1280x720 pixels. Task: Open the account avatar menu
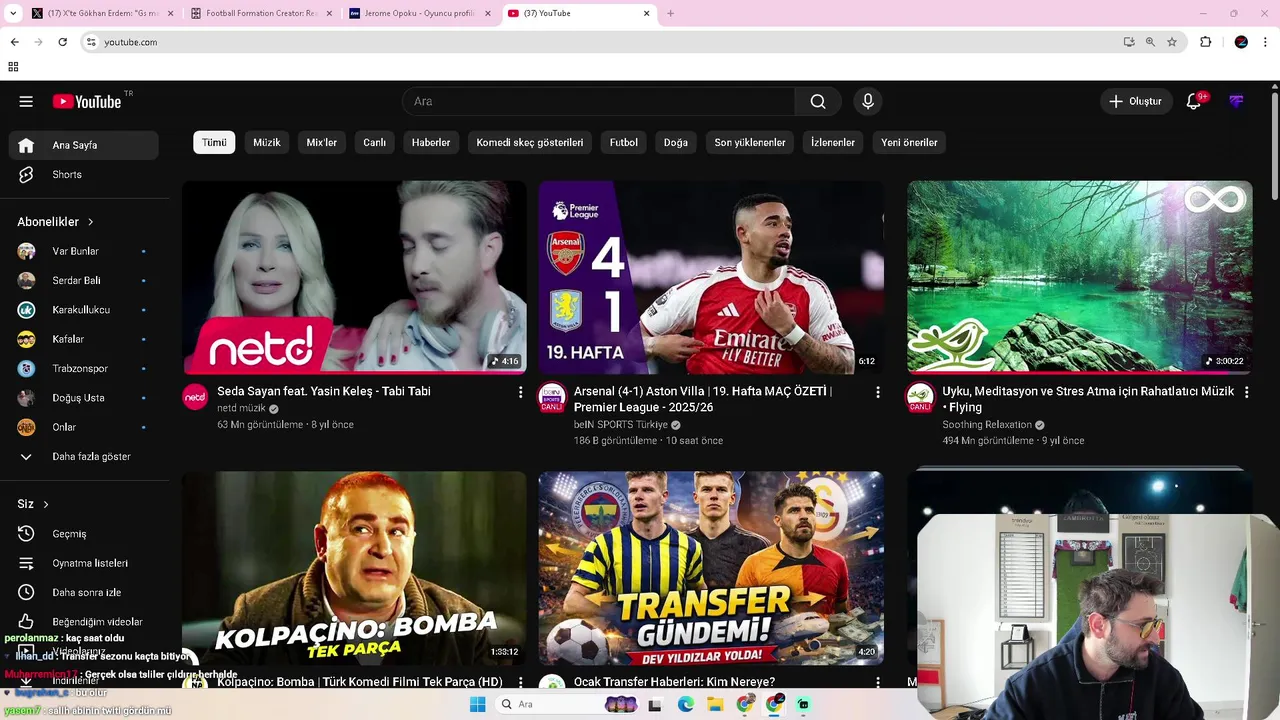point(1237,101)
